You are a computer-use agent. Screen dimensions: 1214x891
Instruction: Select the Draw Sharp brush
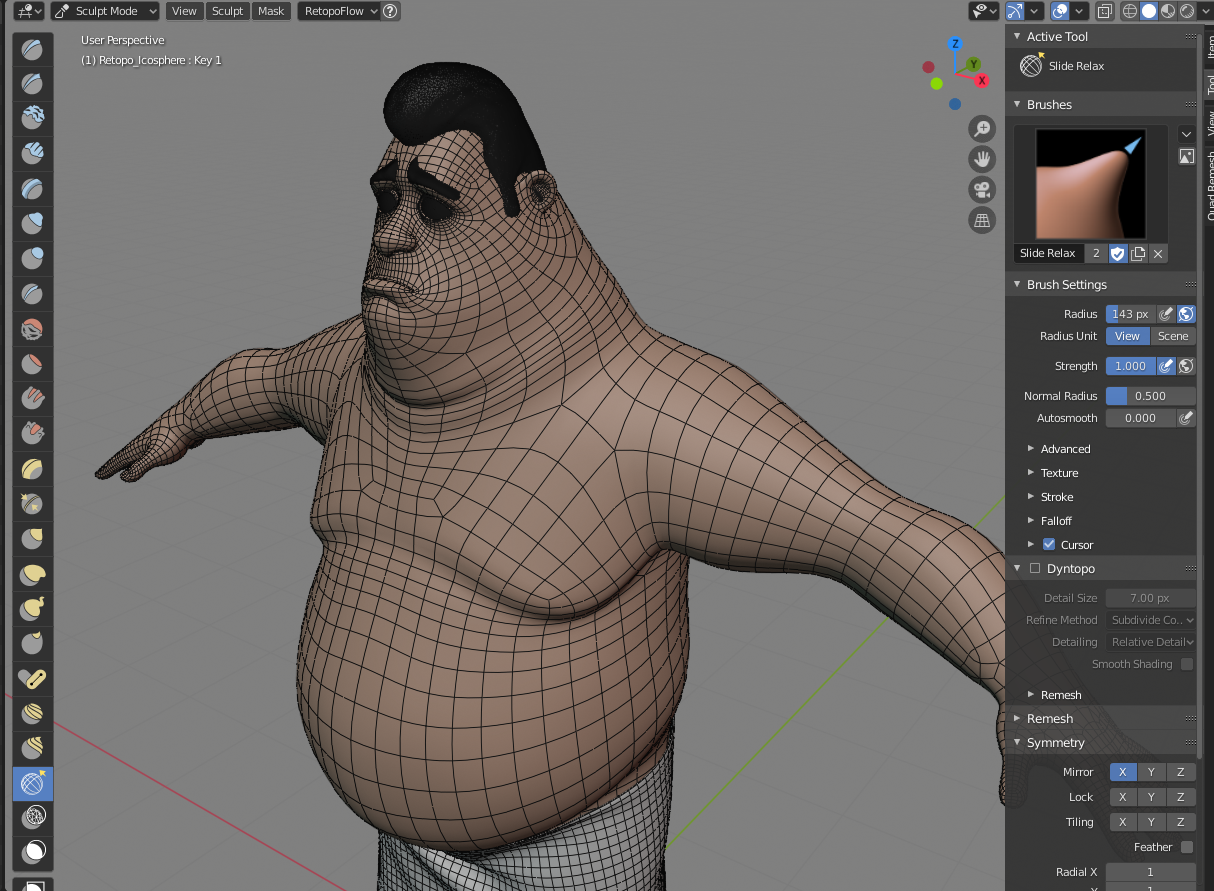[x=33, y=84]
